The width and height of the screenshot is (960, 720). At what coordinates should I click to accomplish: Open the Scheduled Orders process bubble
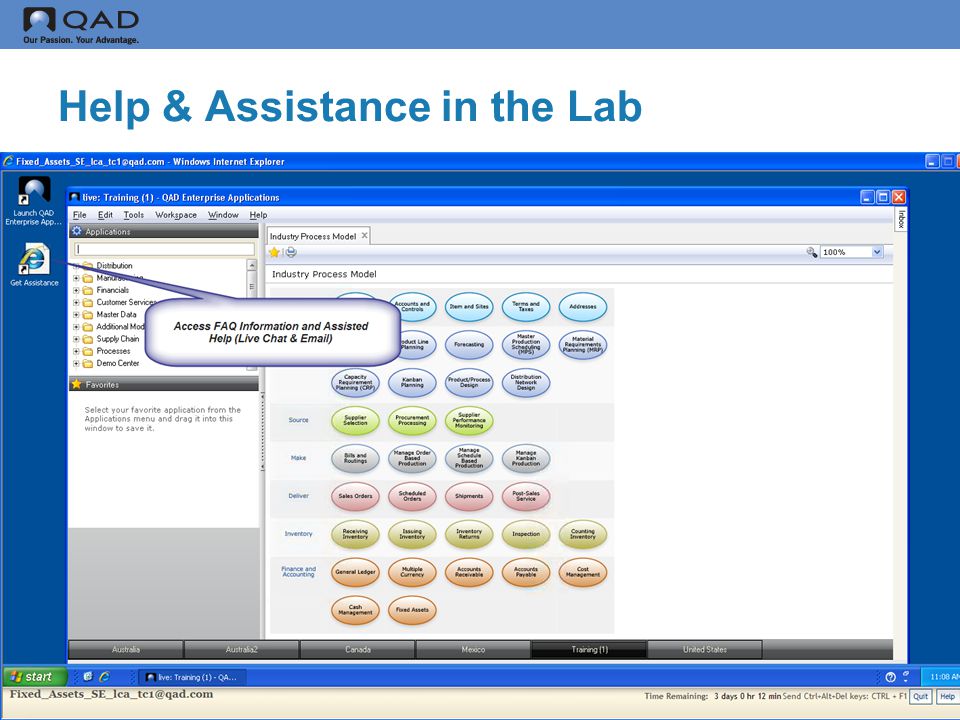tap(412, 496)
